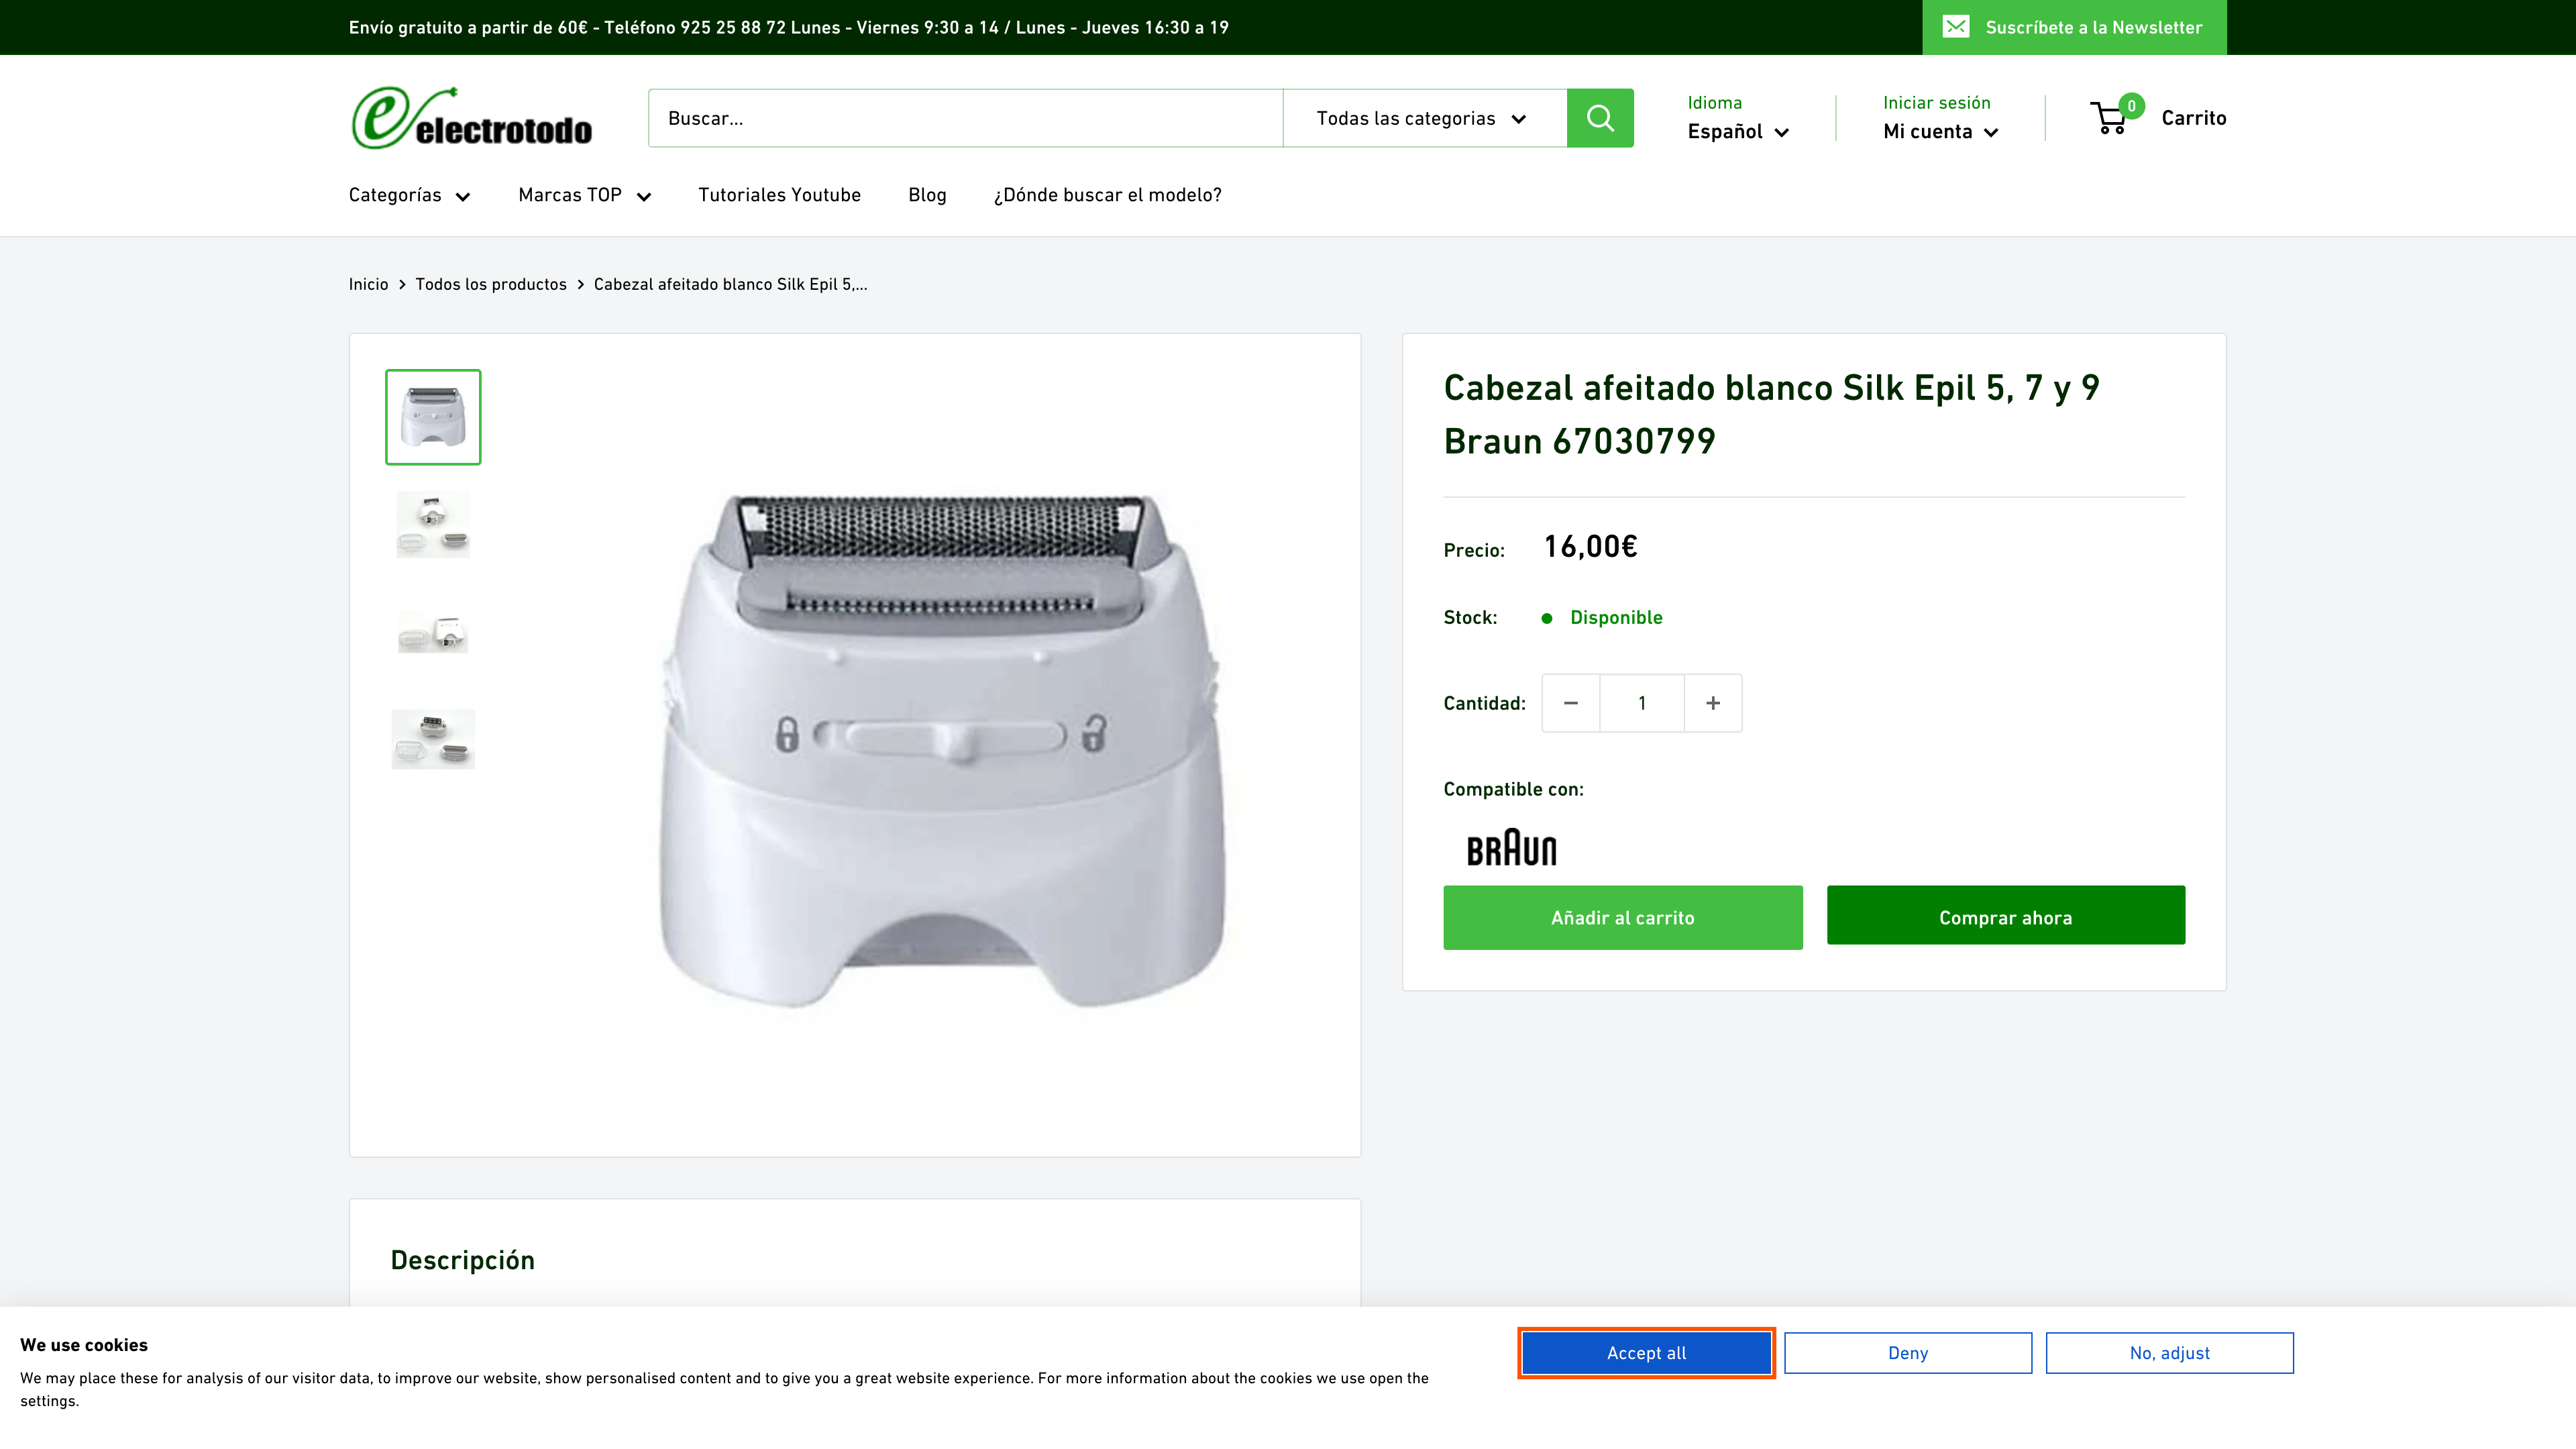Click the newsletter envelope icon
The image size is (2576, 1449).
click(x=1956, y=27)
